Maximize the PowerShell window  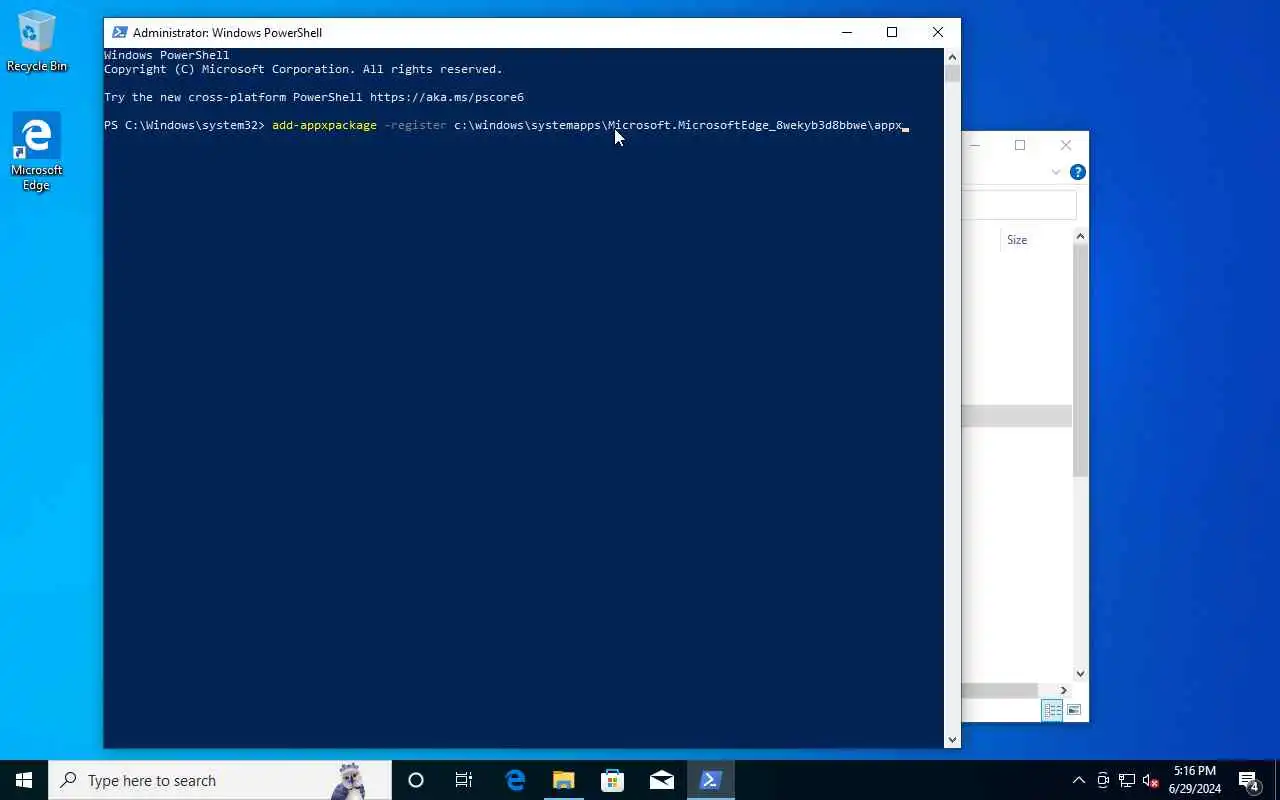(892, 33)
